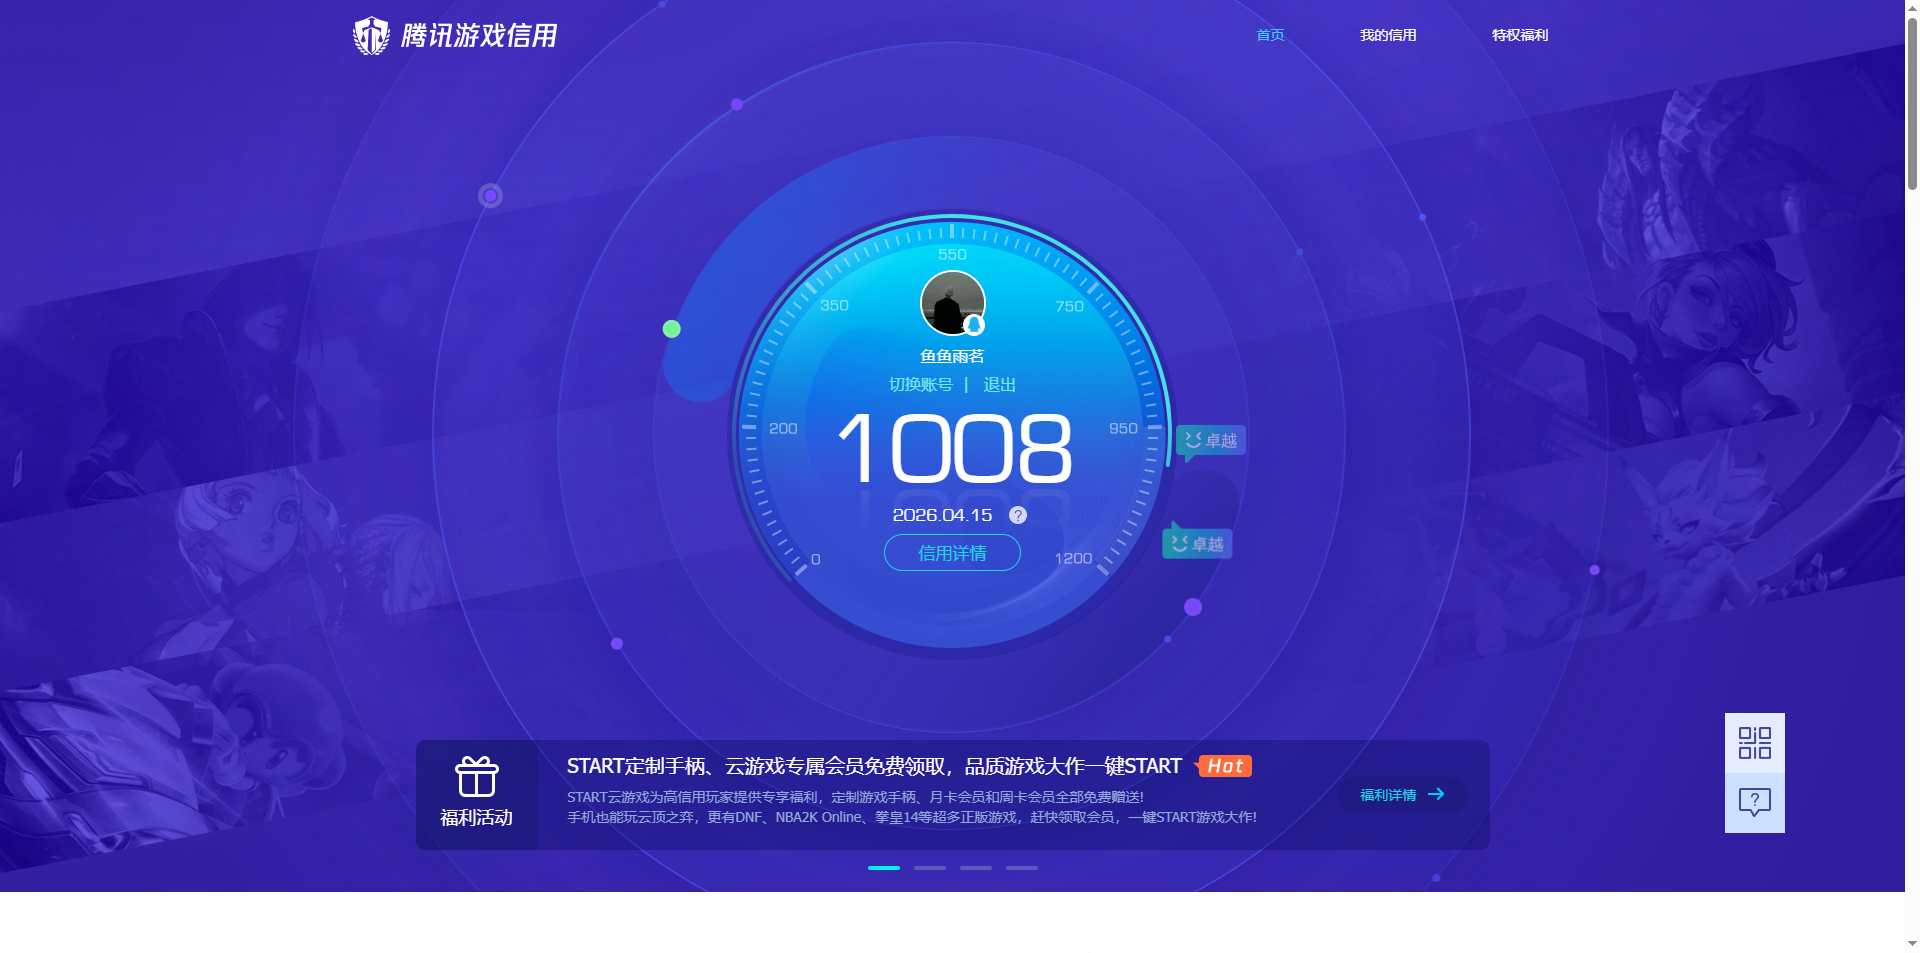Click the Hot badge next to START headline
The image size is (1920, 953).
[x=1224, y=766]
